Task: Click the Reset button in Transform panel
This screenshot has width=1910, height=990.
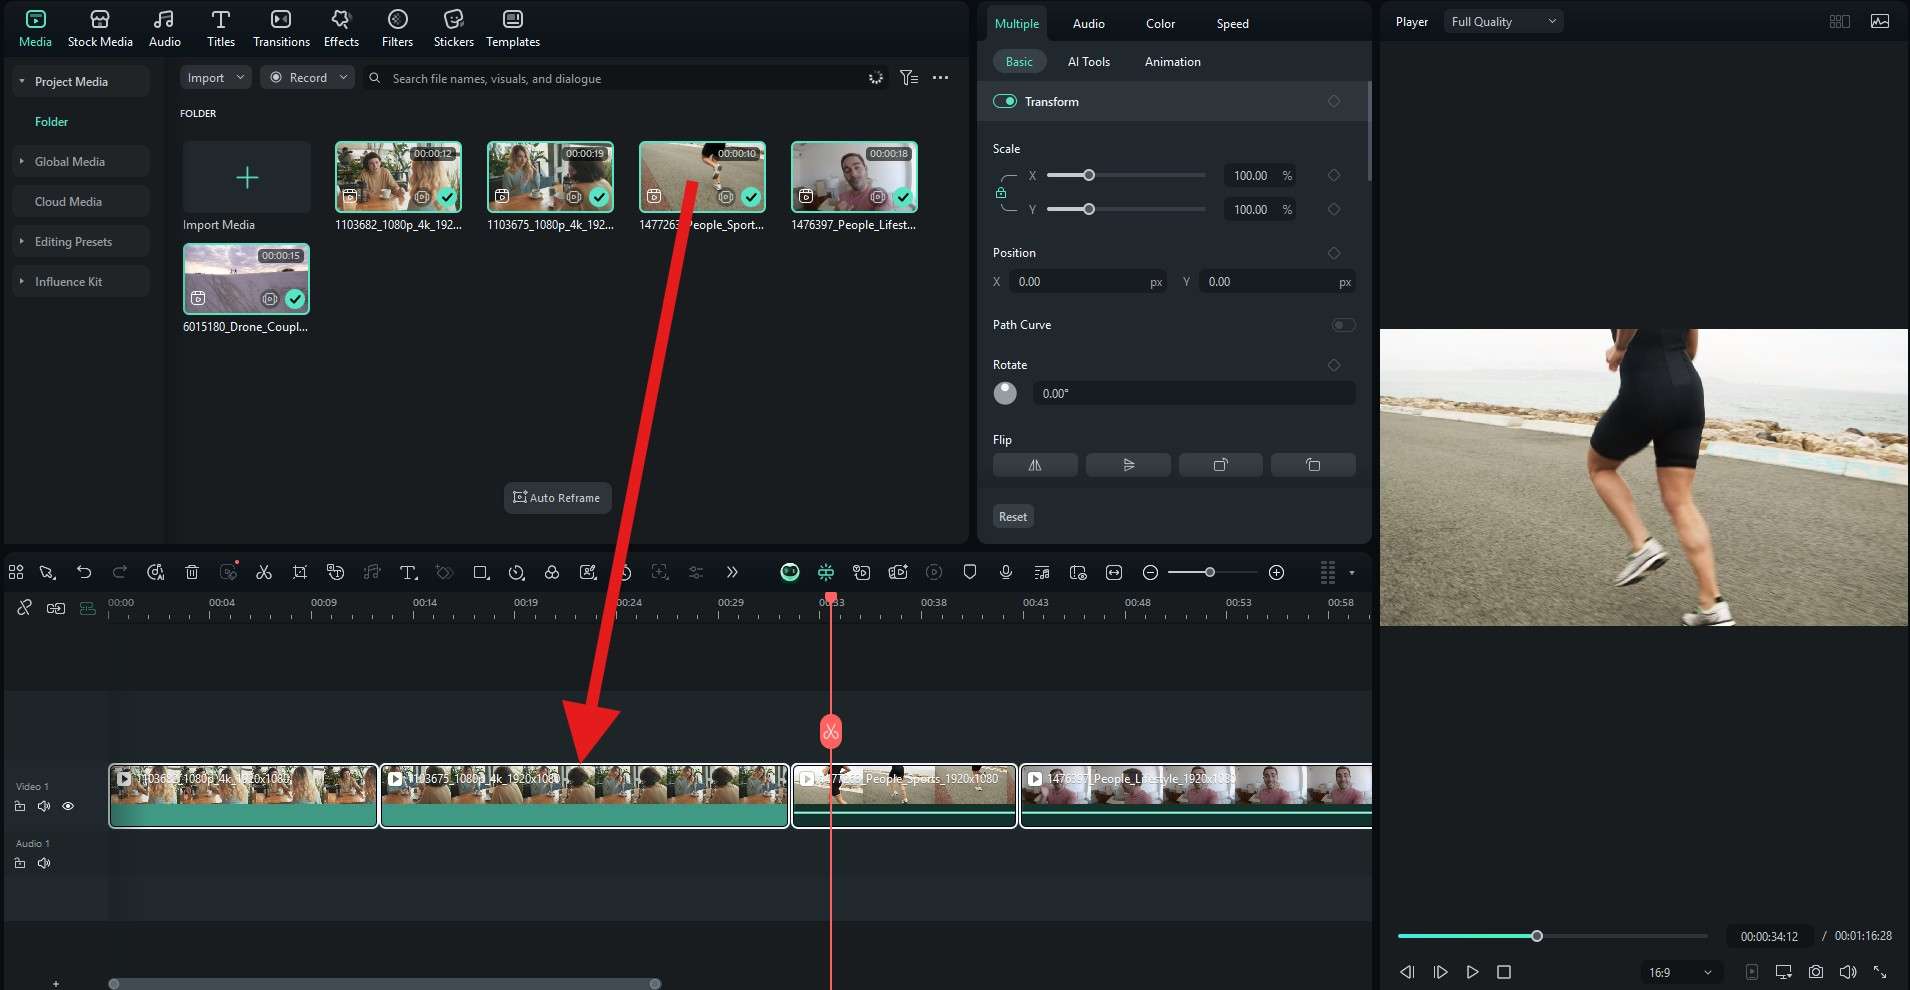Action: pyautogui.click(x=1012, y=516)
